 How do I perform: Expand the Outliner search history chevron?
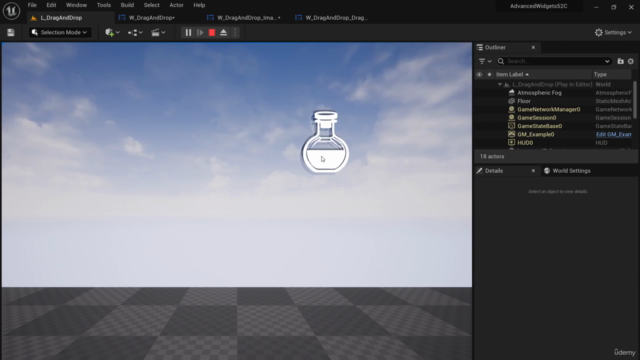click(607, 61)
